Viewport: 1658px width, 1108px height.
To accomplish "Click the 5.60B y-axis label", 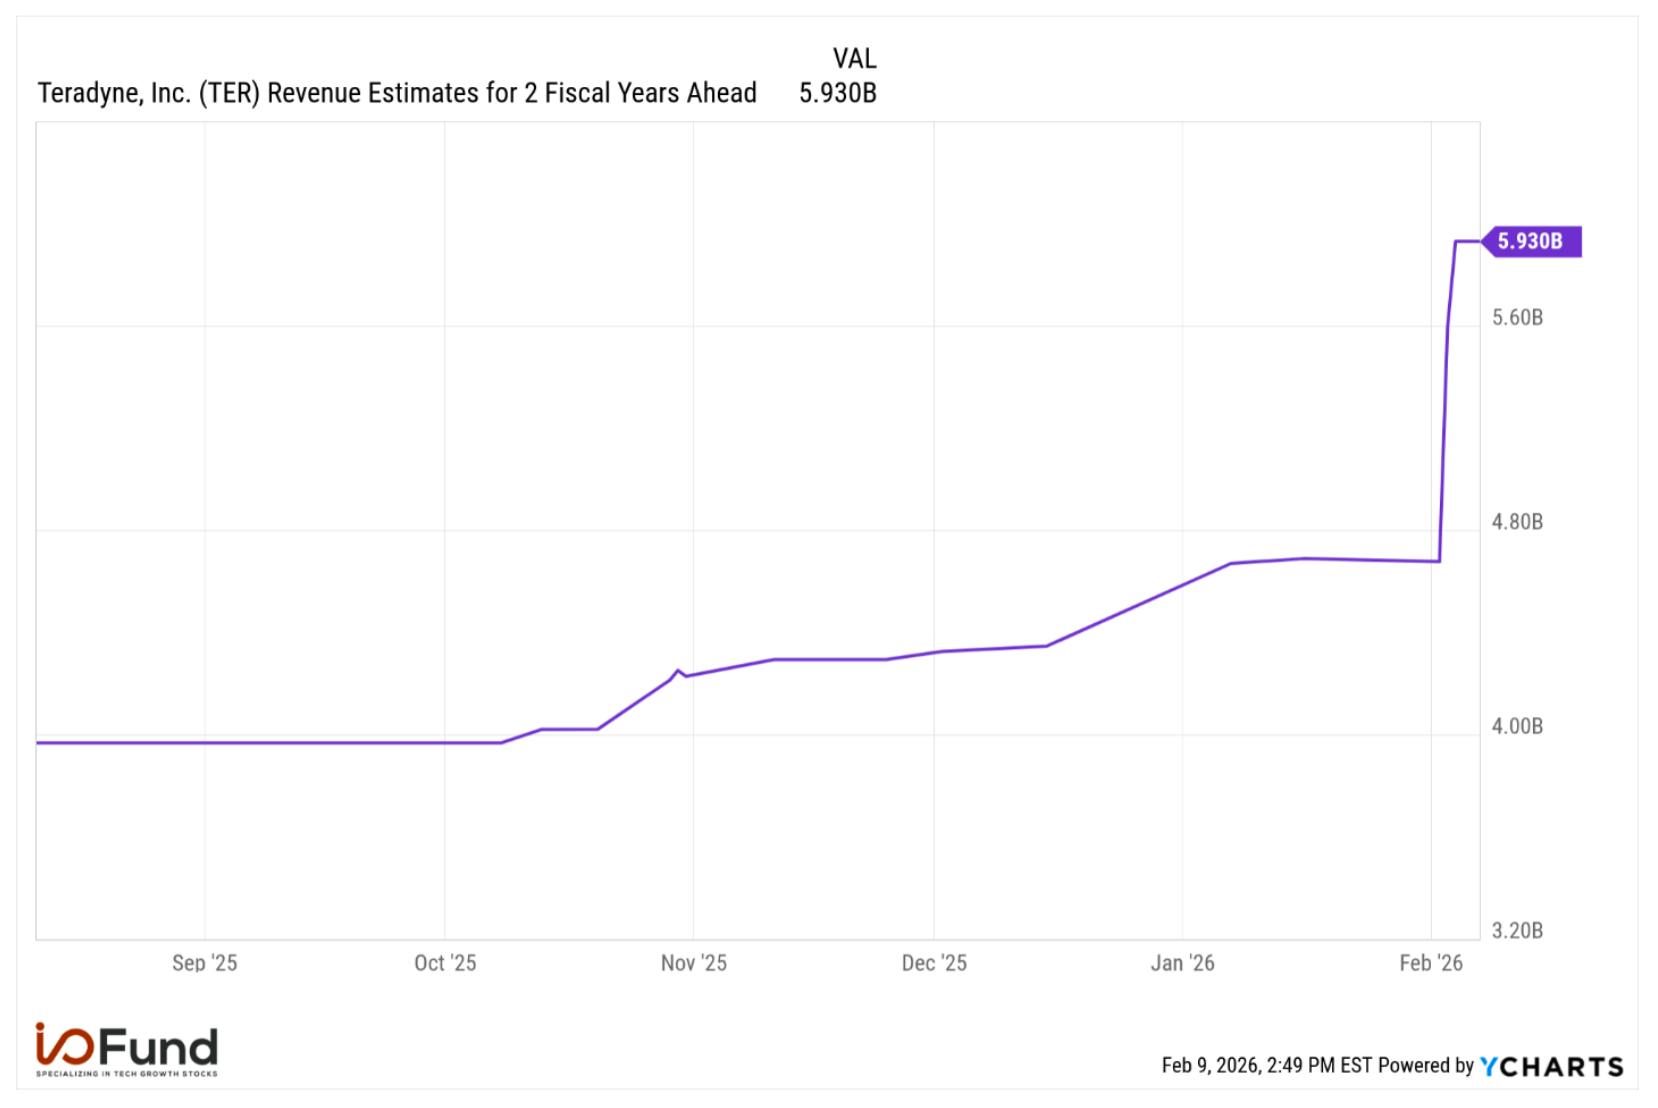I will [1517, 318].
